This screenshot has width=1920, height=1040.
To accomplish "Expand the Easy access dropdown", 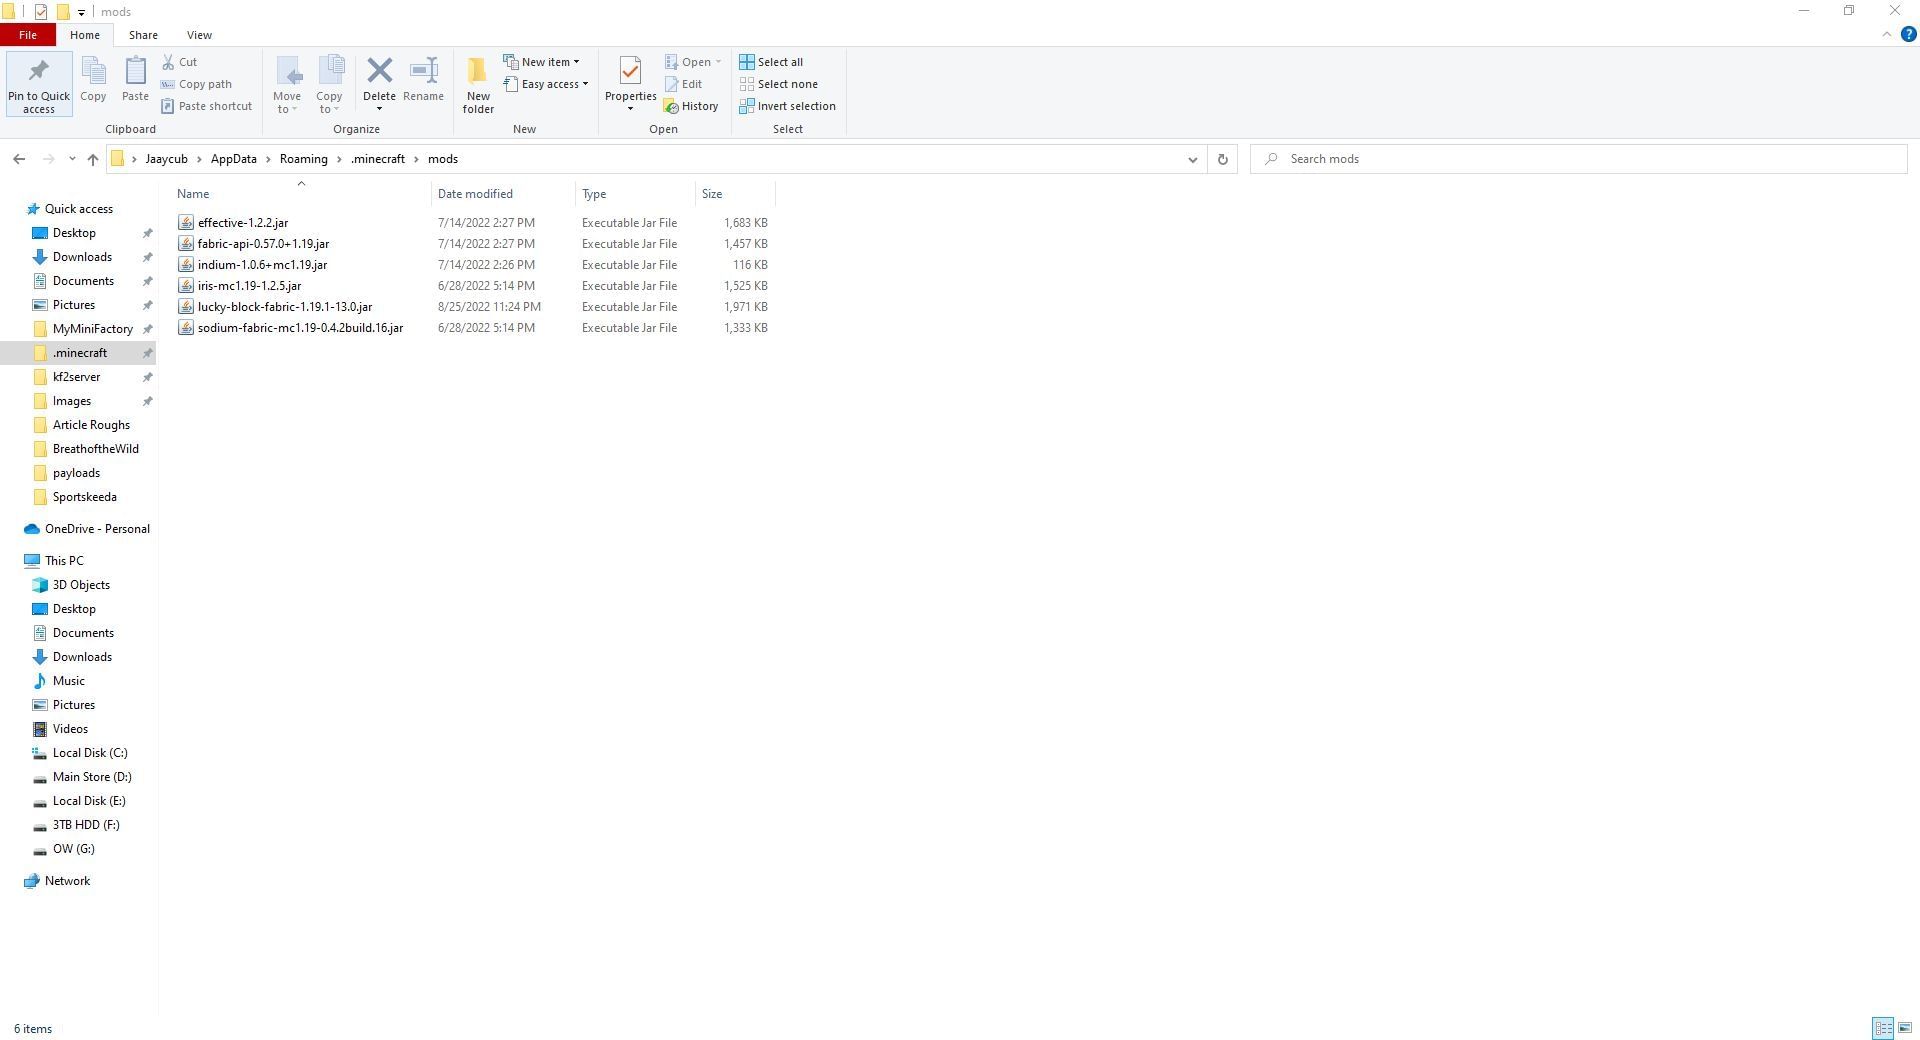I will click(x=547, y=84).
